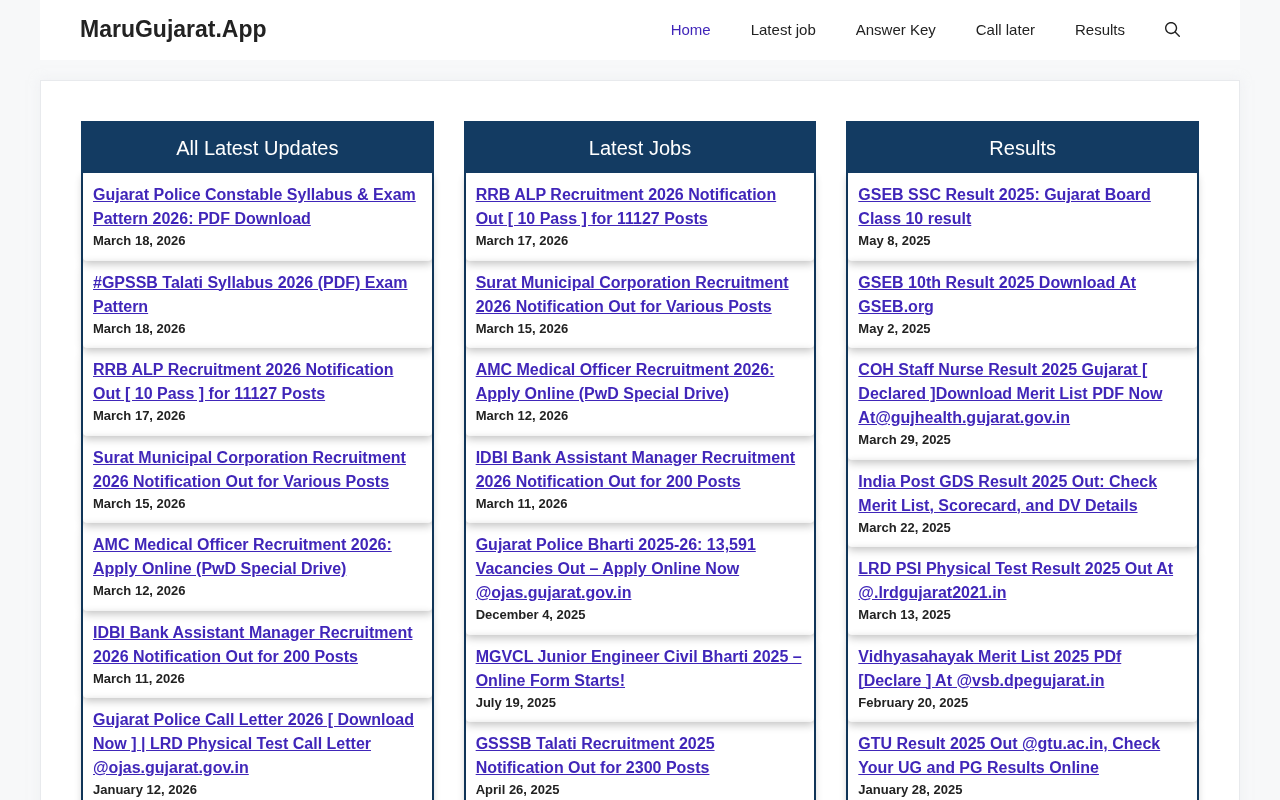Read India Post GDS Result 2025 post
1280x800 pixels.
1007,493
